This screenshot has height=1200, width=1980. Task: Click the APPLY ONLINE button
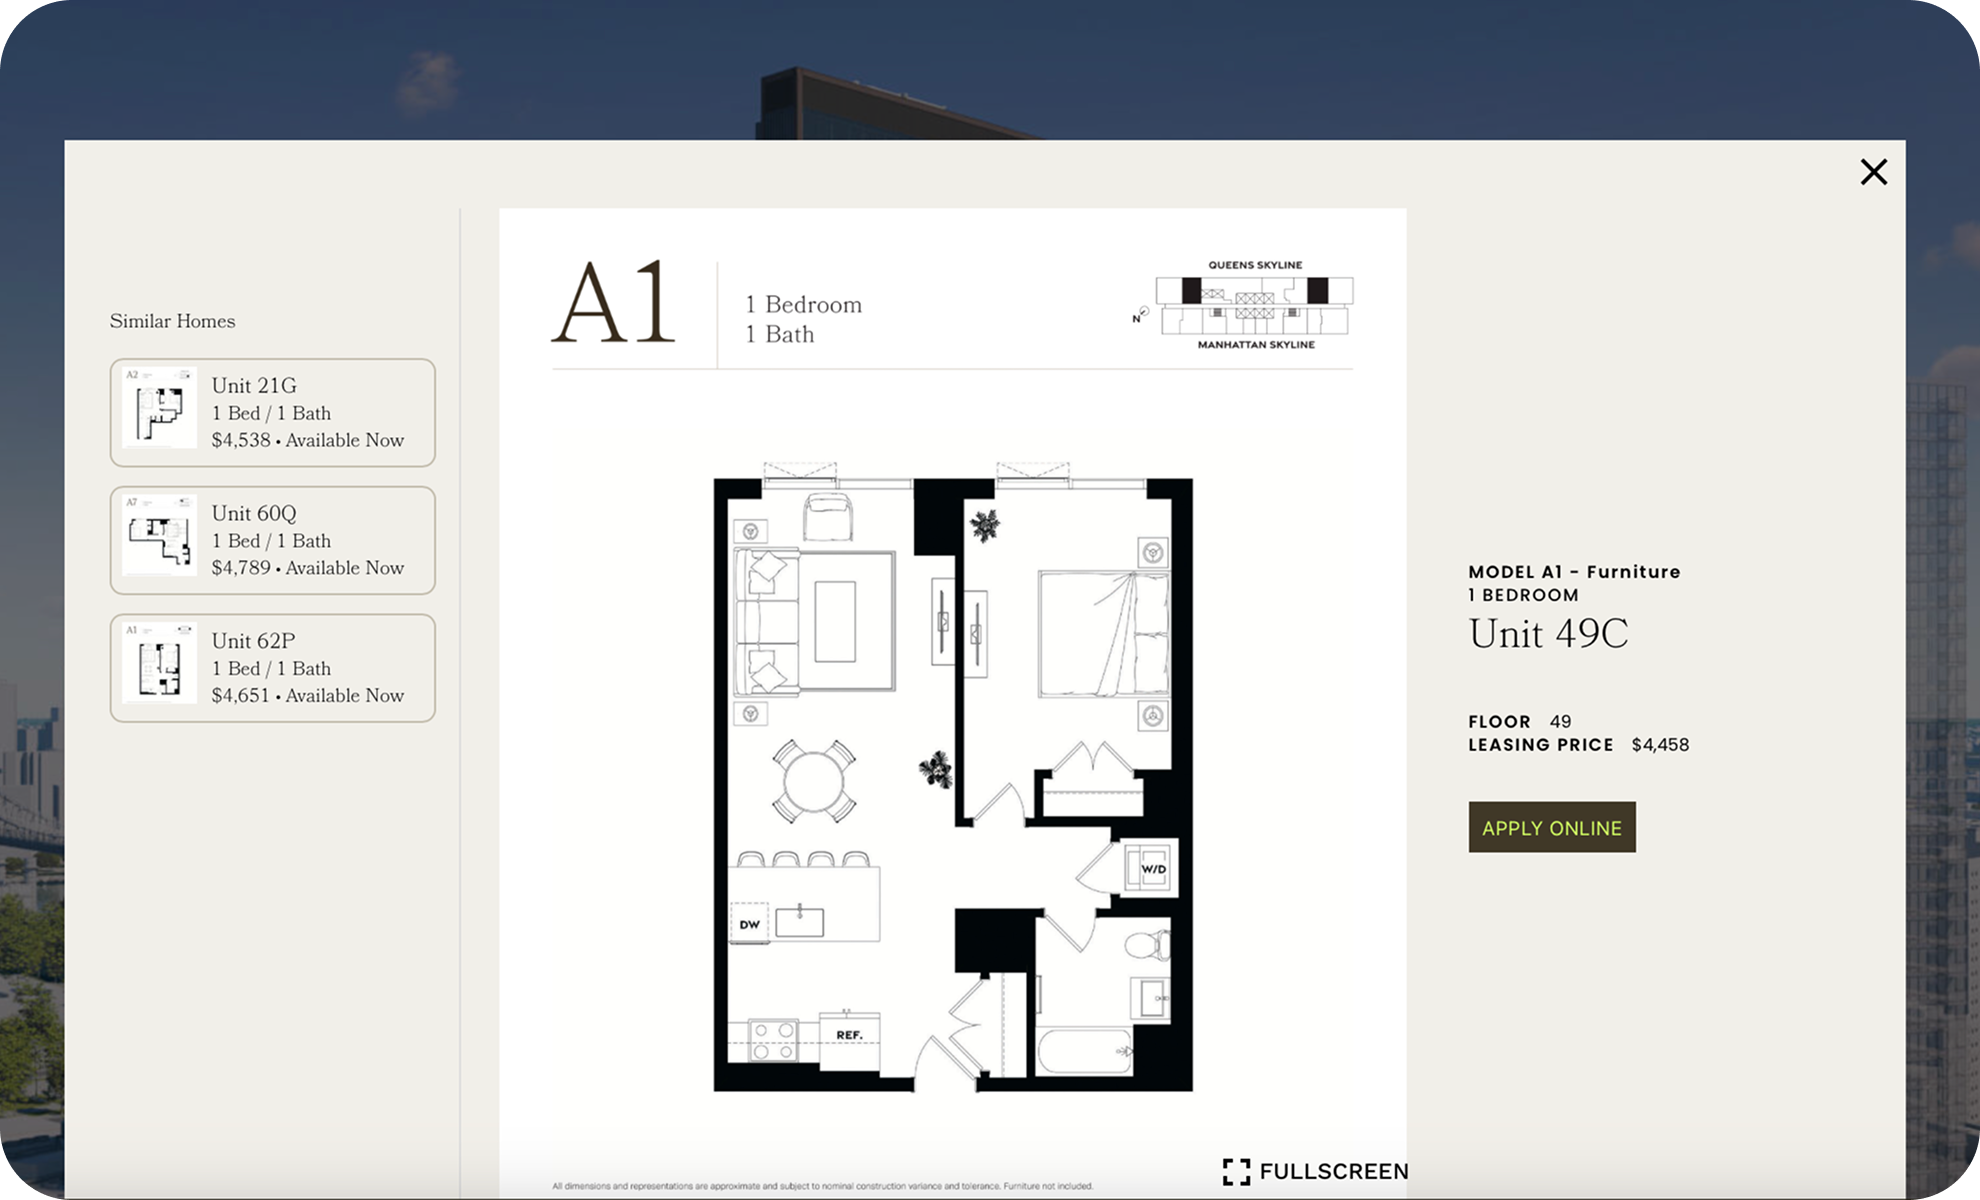[1552, 827]
